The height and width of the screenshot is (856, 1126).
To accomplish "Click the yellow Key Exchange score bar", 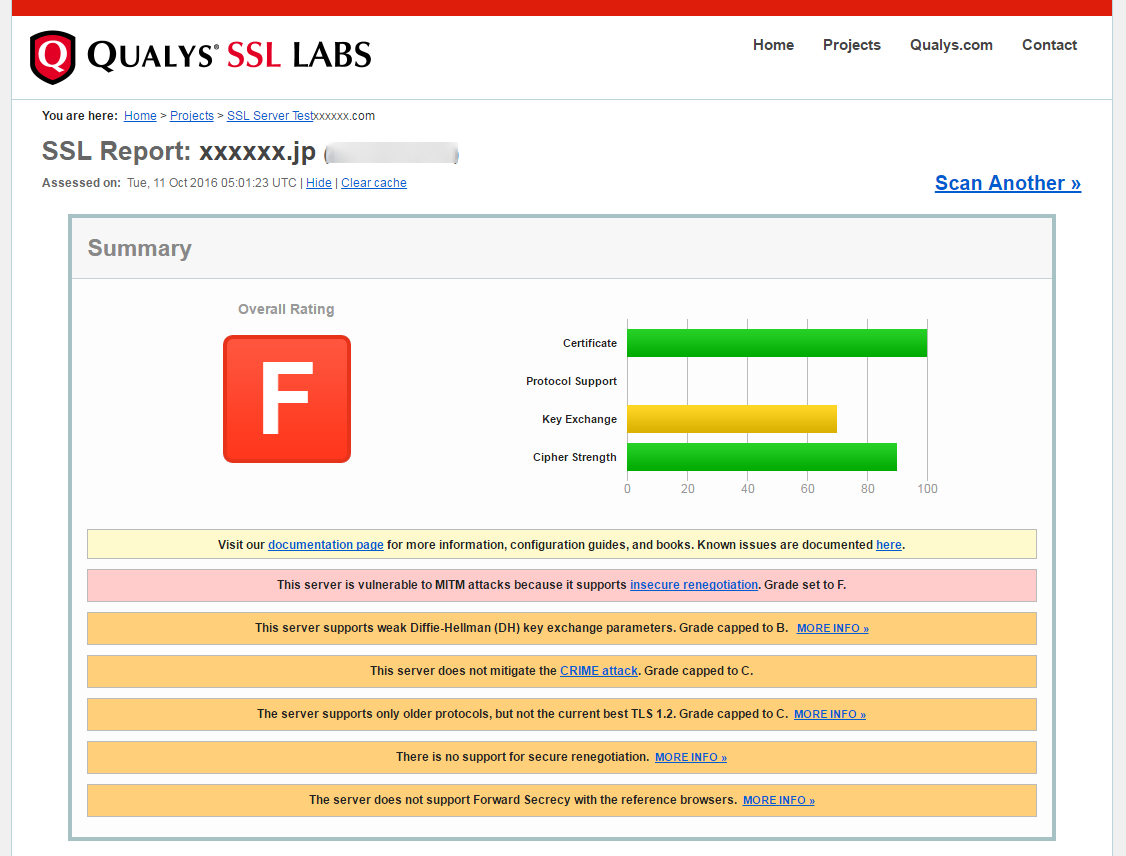I will pyautogui.click(x=732, y=419).
